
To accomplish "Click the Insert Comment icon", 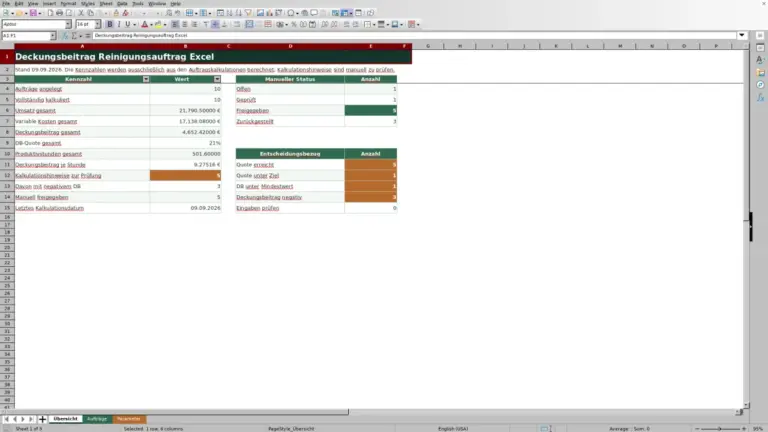I will pyautogui.click(x=314, y=13).
